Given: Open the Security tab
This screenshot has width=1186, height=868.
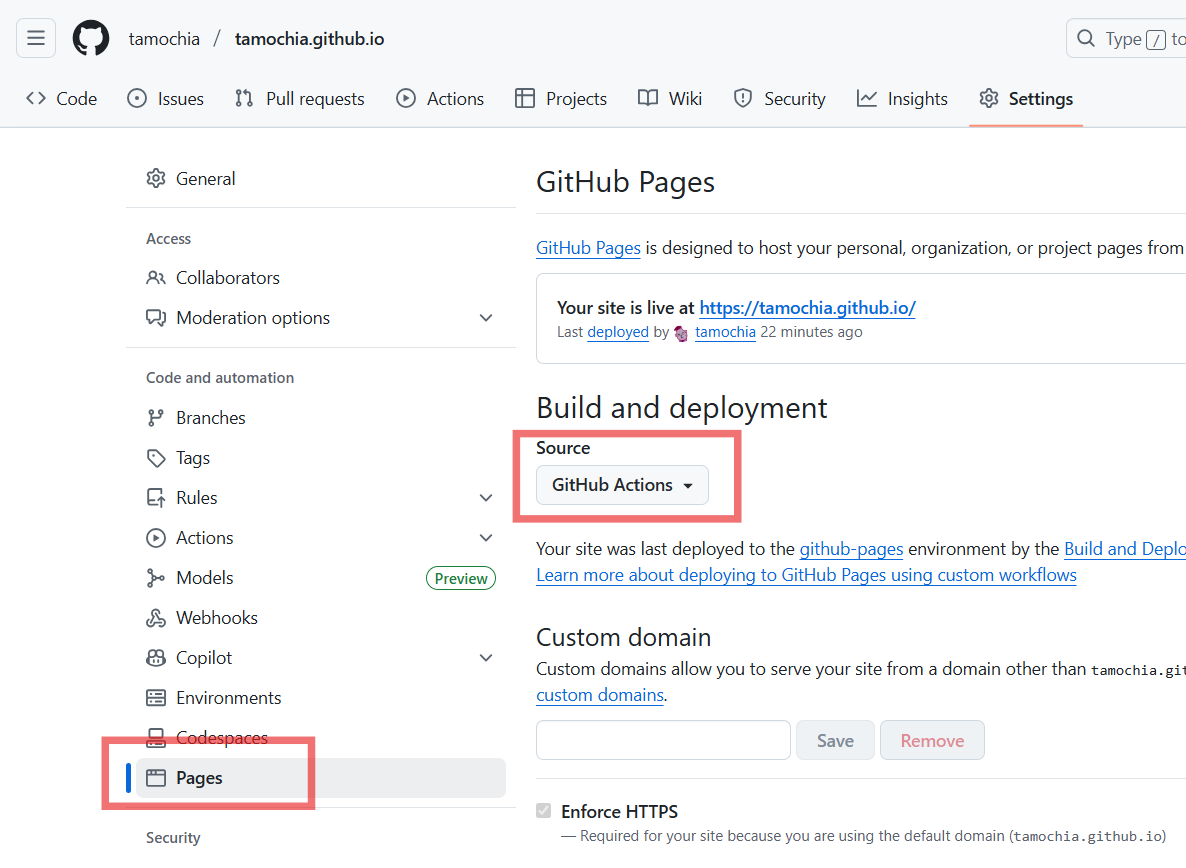Looking at the screenshot, I should pos(779,99).
